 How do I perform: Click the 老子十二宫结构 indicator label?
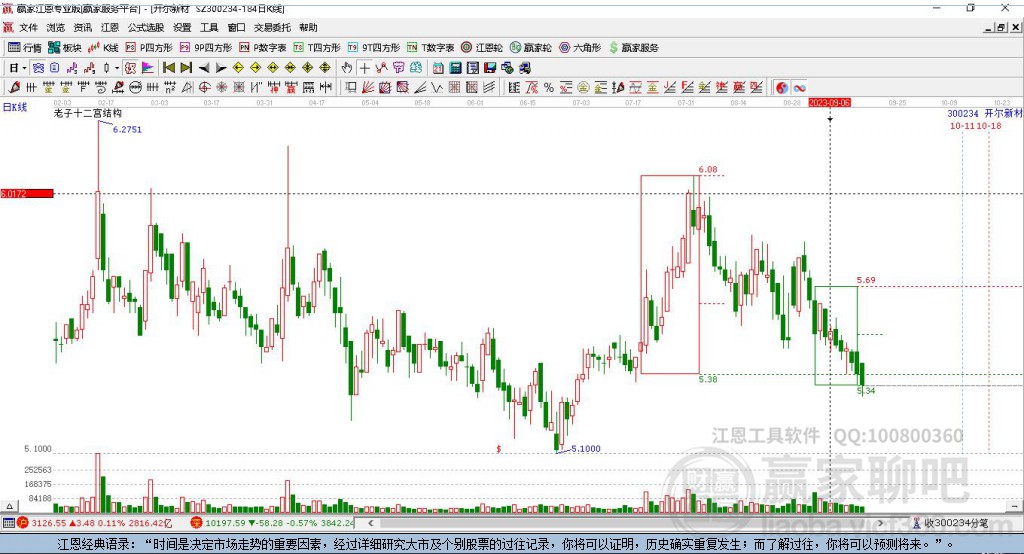click(x=88, y=113)
